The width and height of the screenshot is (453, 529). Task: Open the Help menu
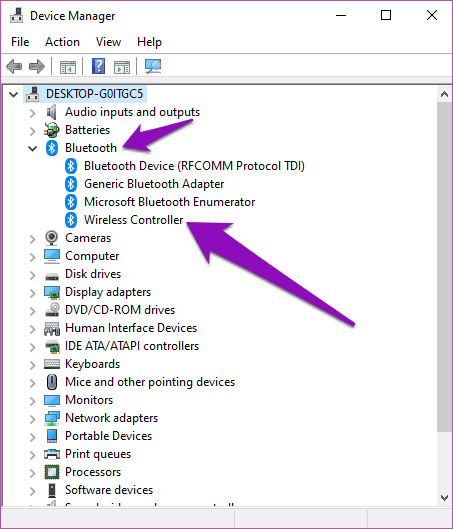coord(149,42)
